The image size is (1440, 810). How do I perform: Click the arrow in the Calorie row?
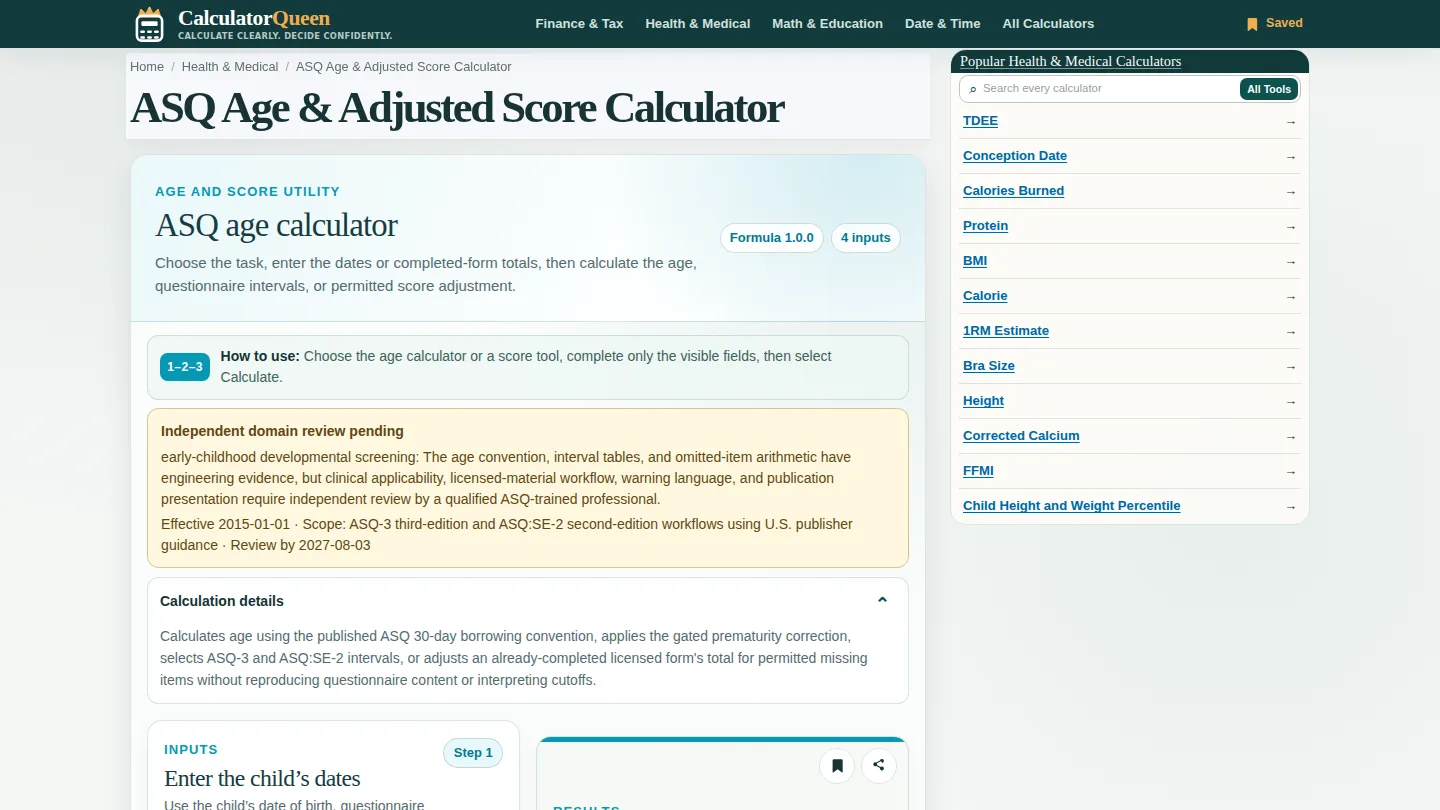[x=1291, y=297]
